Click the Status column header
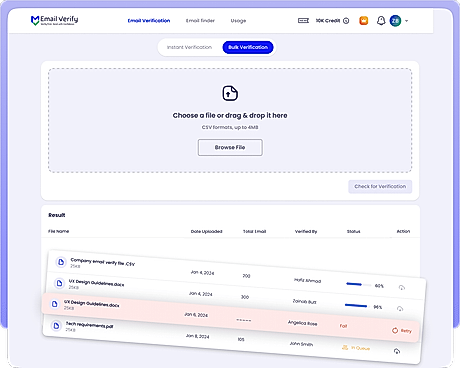This screenshot has height=368, width=460. [353, 231]
